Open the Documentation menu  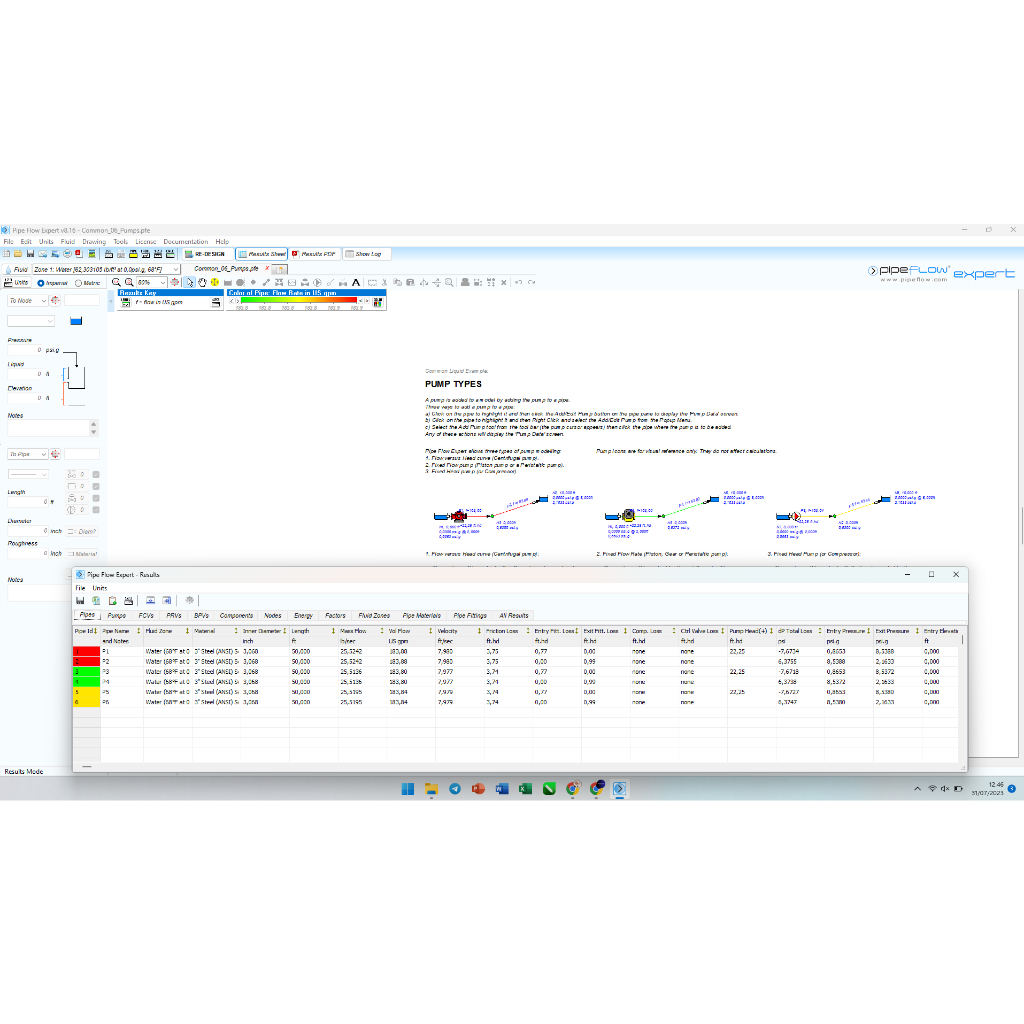click(x=185, y=242)
